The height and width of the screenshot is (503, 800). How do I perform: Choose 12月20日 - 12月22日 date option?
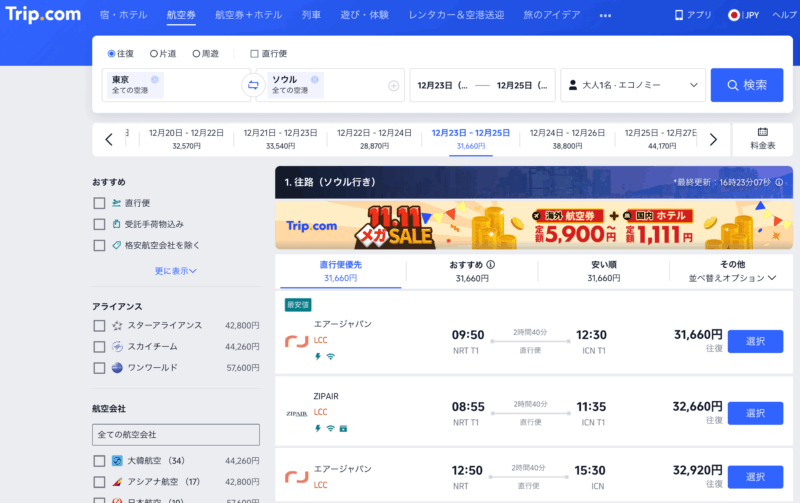[186, 139]
